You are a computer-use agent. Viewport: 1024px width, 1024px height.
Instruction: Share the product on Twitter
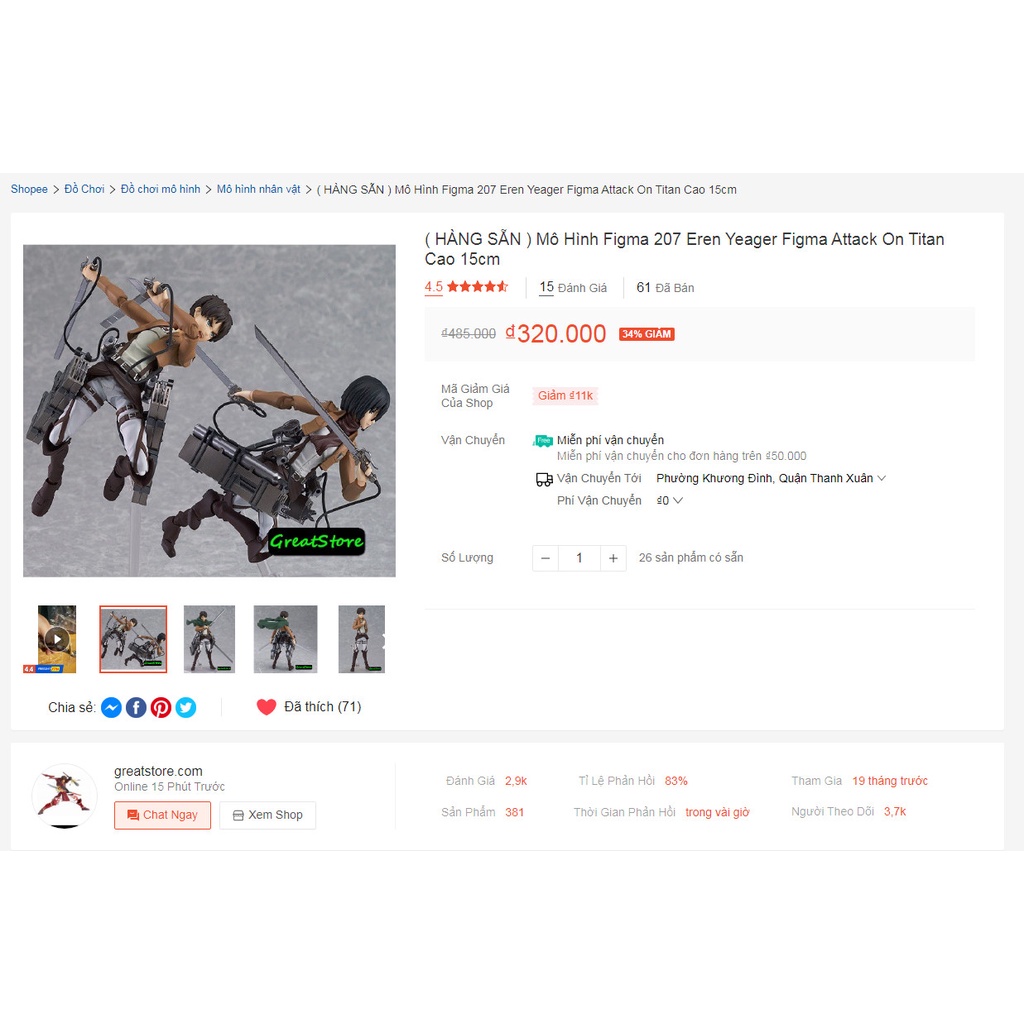(185, 707)
